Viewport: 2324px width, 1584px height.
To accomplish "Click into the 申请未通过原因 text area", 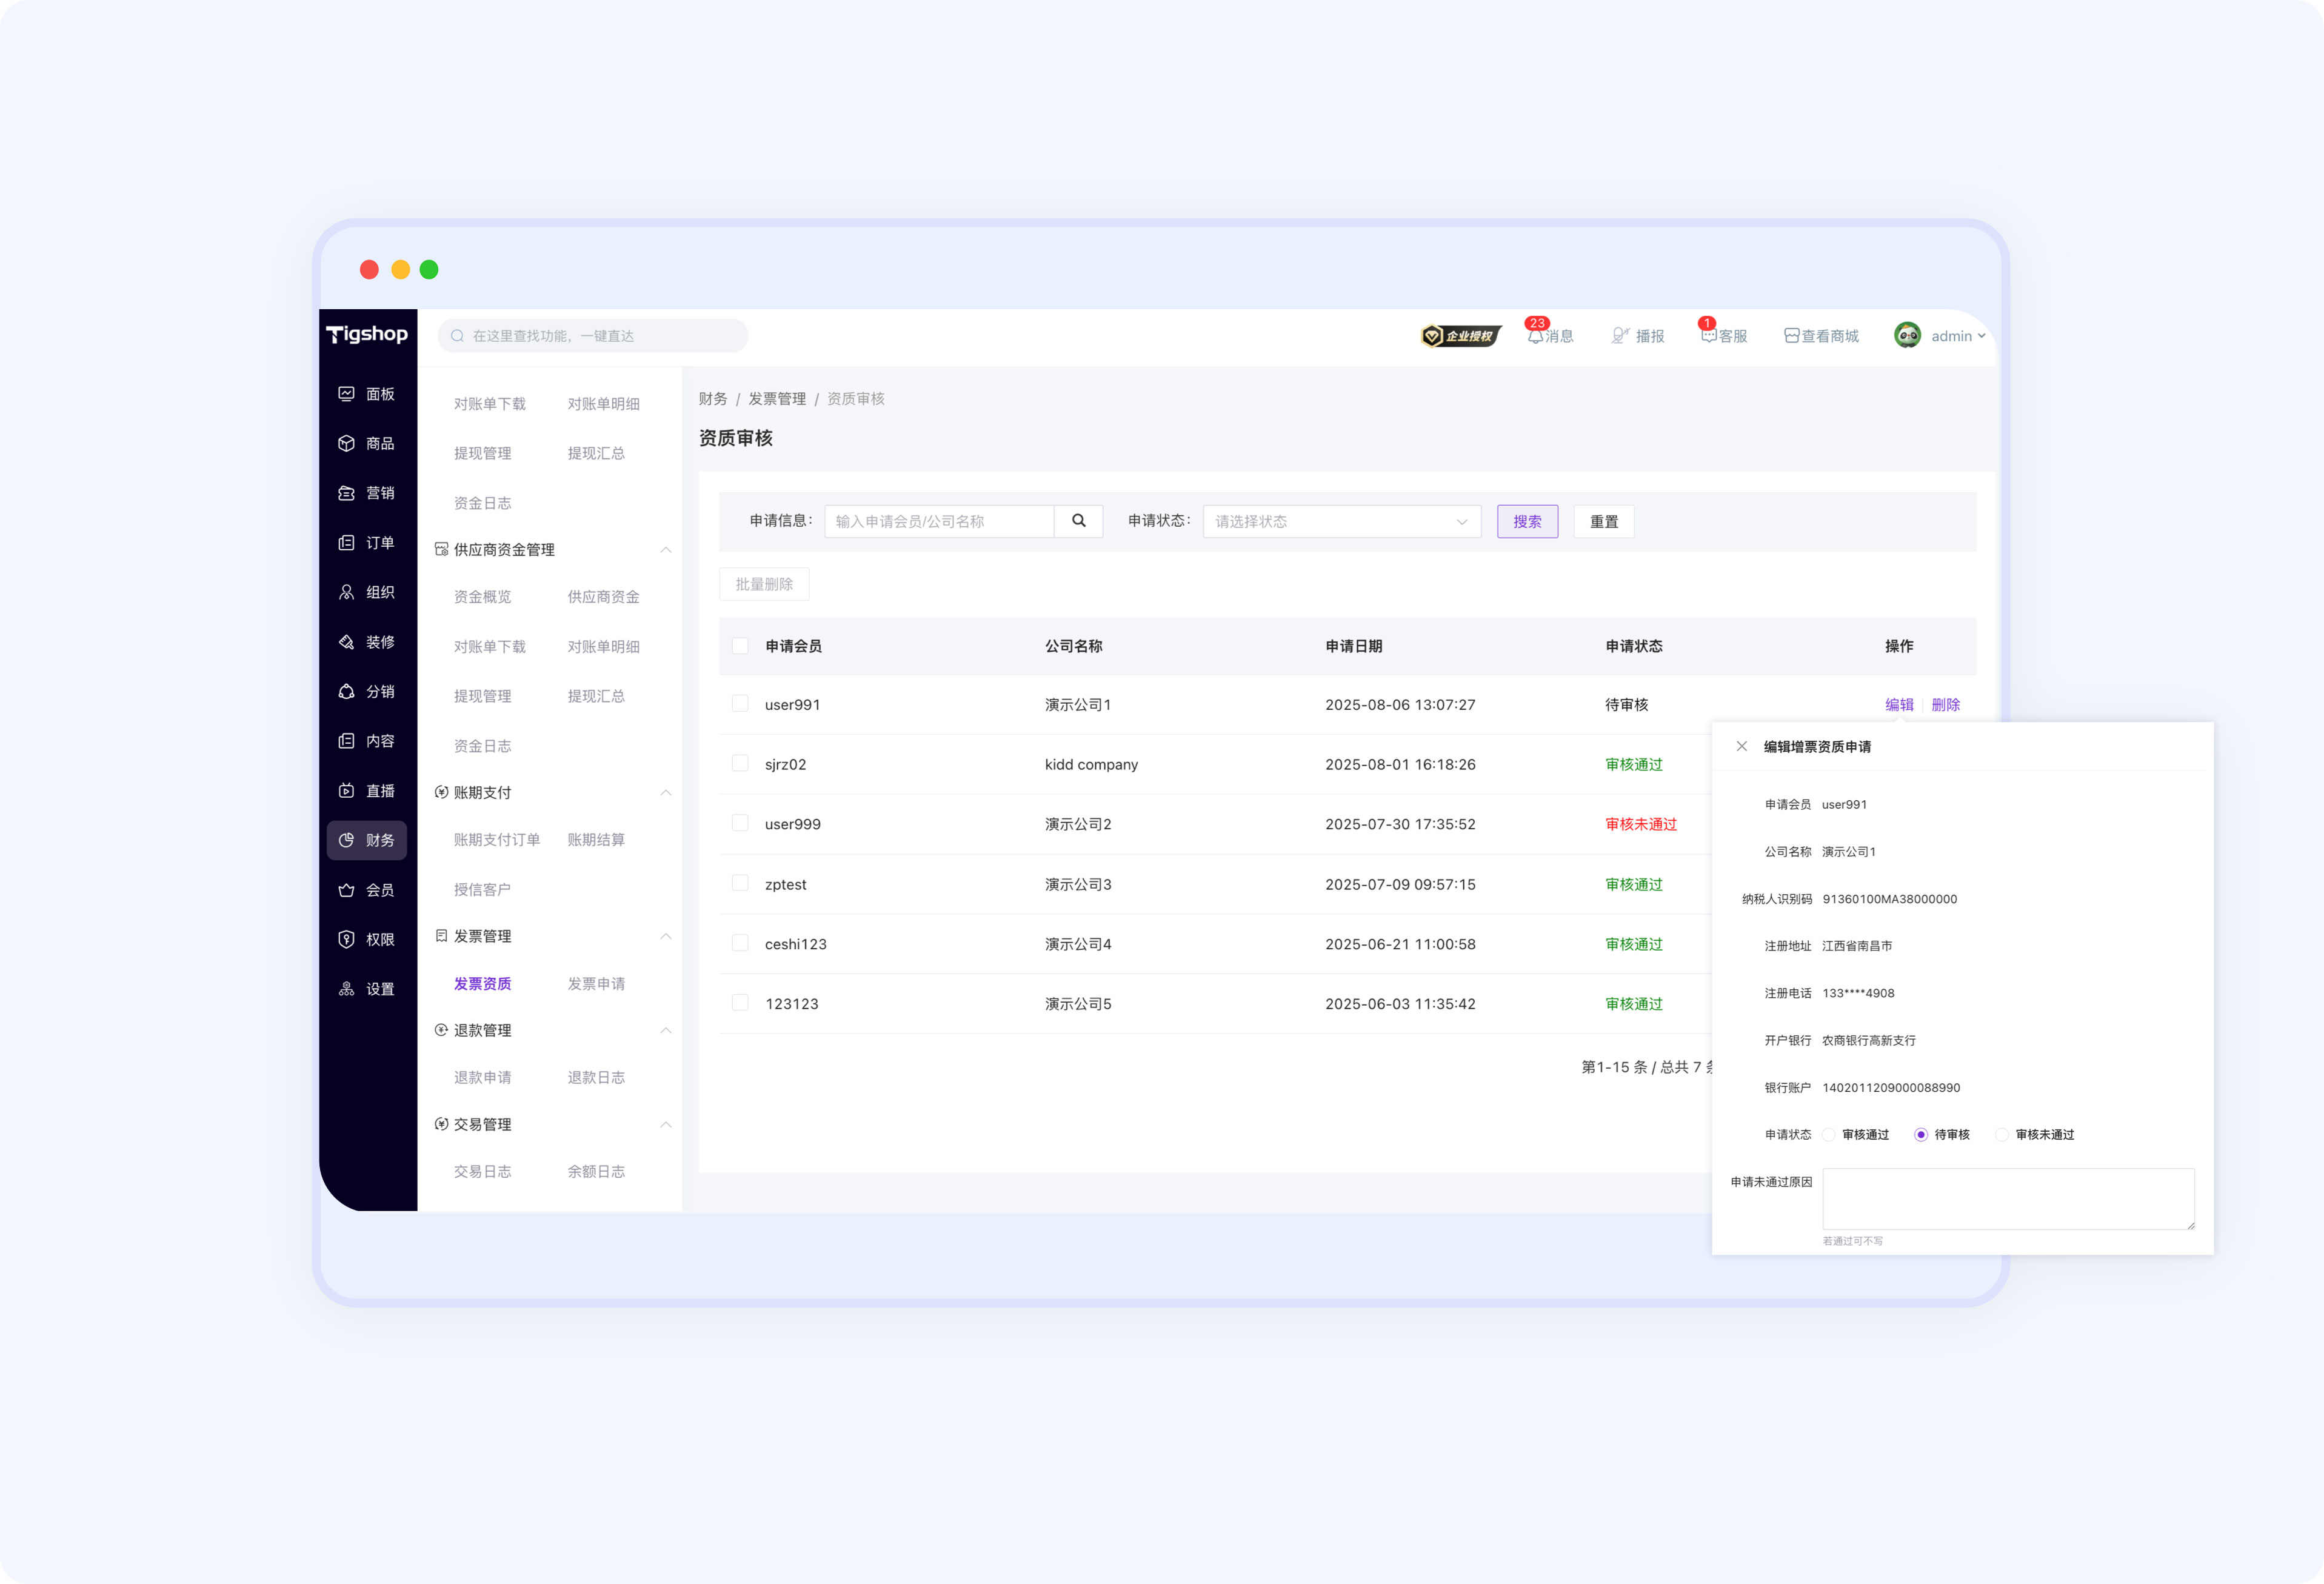I will click(x=2008, y=1198).
